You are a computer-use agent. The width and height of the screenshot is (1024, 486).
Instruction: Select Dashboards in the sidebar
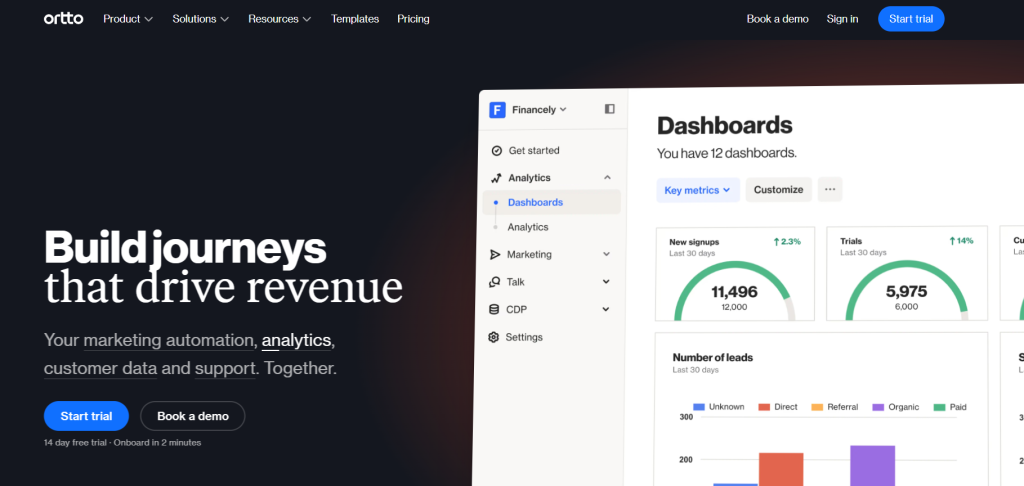(535, 203)
